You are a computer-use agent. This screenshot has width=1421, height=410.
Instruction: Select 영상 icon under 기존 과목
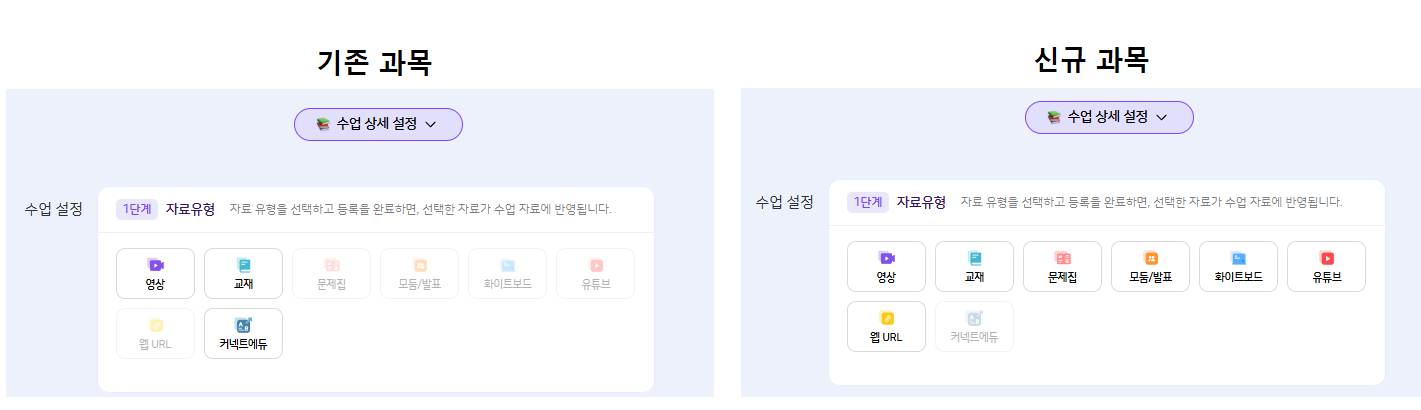(155, 273)
